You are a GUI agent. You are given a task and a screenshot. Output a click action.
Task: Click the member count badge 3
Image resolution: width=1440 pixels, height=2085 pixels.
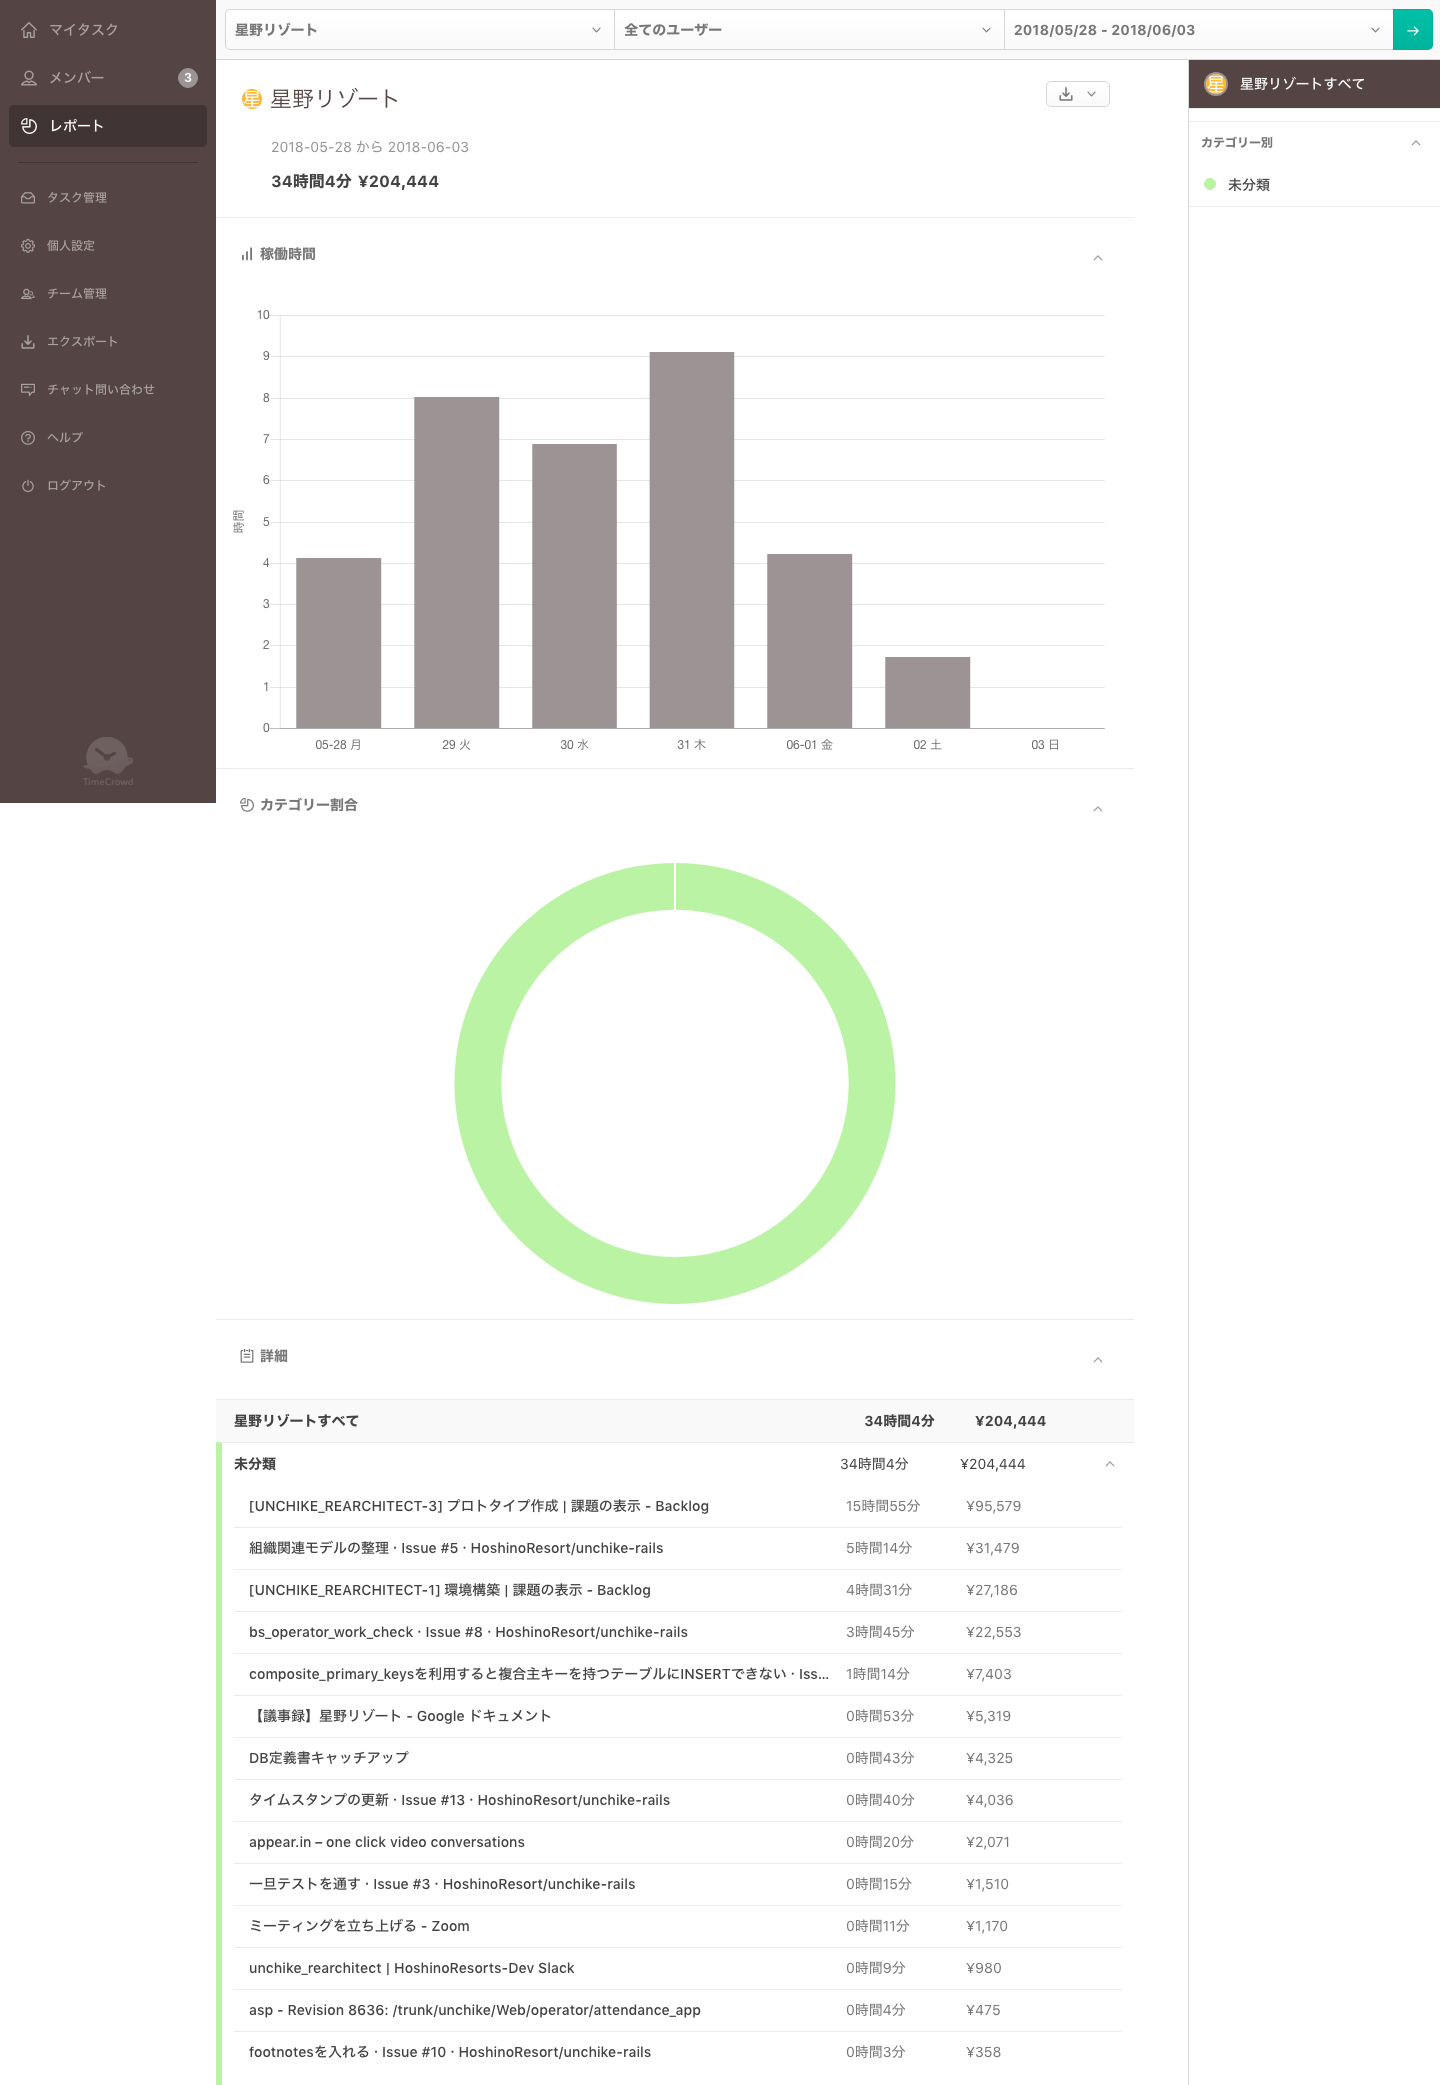[188, 78]
